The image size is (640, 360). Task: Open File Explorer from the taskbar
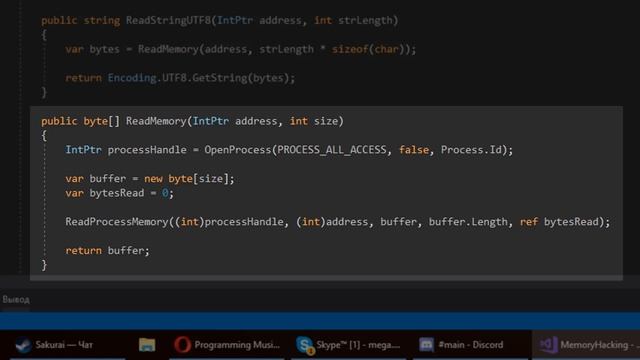pos(147,345)
